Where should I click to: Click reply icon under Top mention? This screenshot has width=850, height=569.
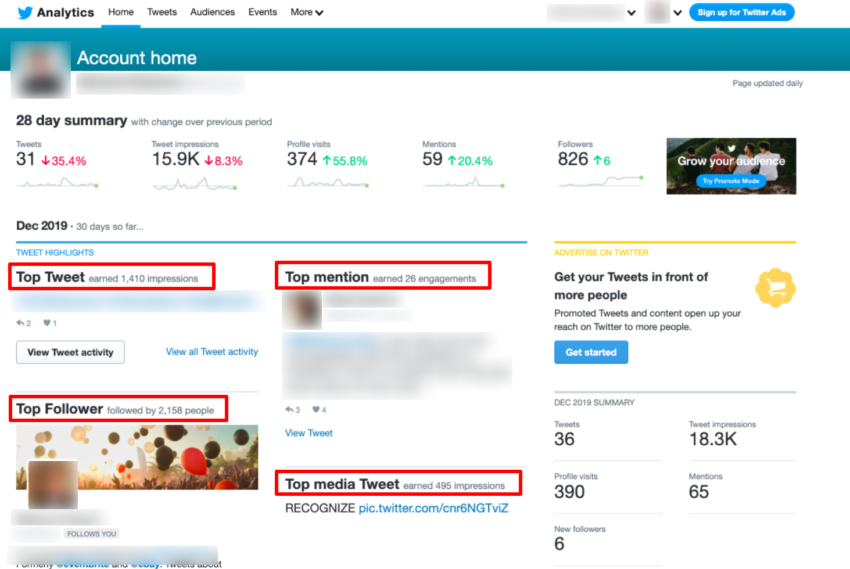click(x=290, y=409)
